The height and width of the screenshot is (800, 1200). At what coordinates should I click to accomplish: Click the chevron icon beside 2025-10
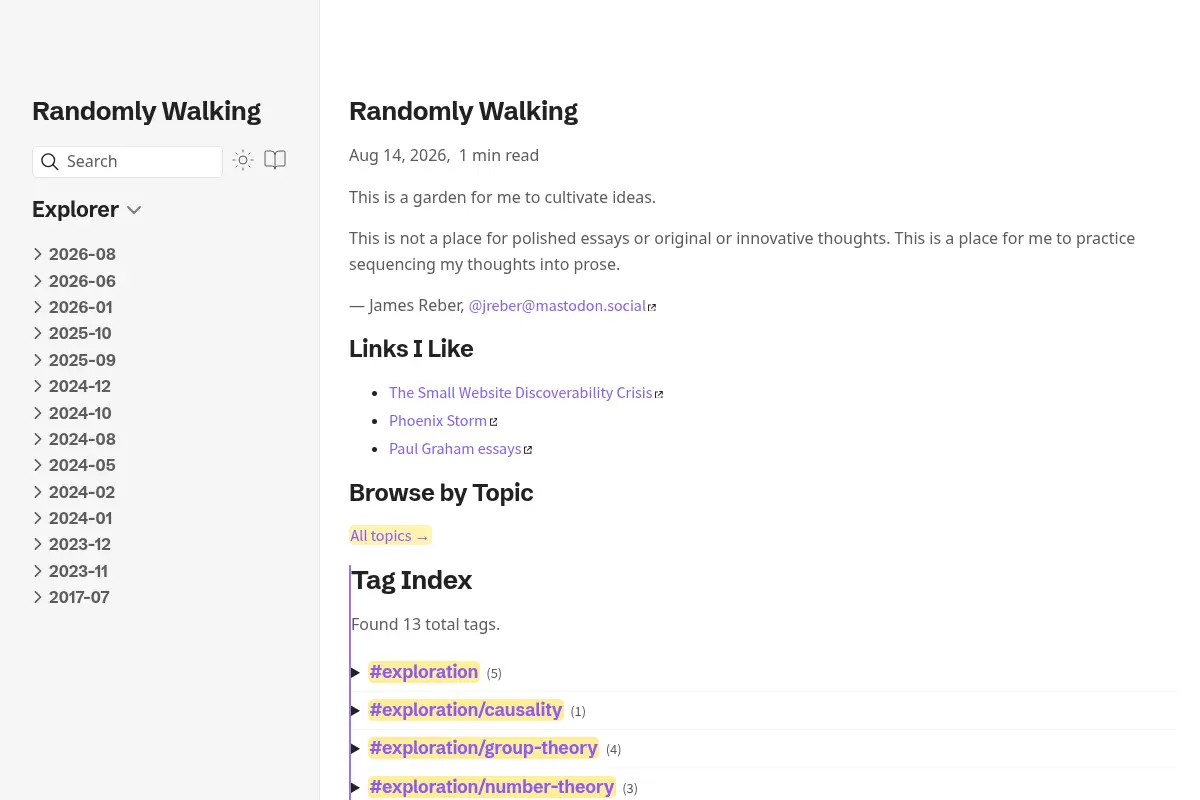[x=38, y=333]
